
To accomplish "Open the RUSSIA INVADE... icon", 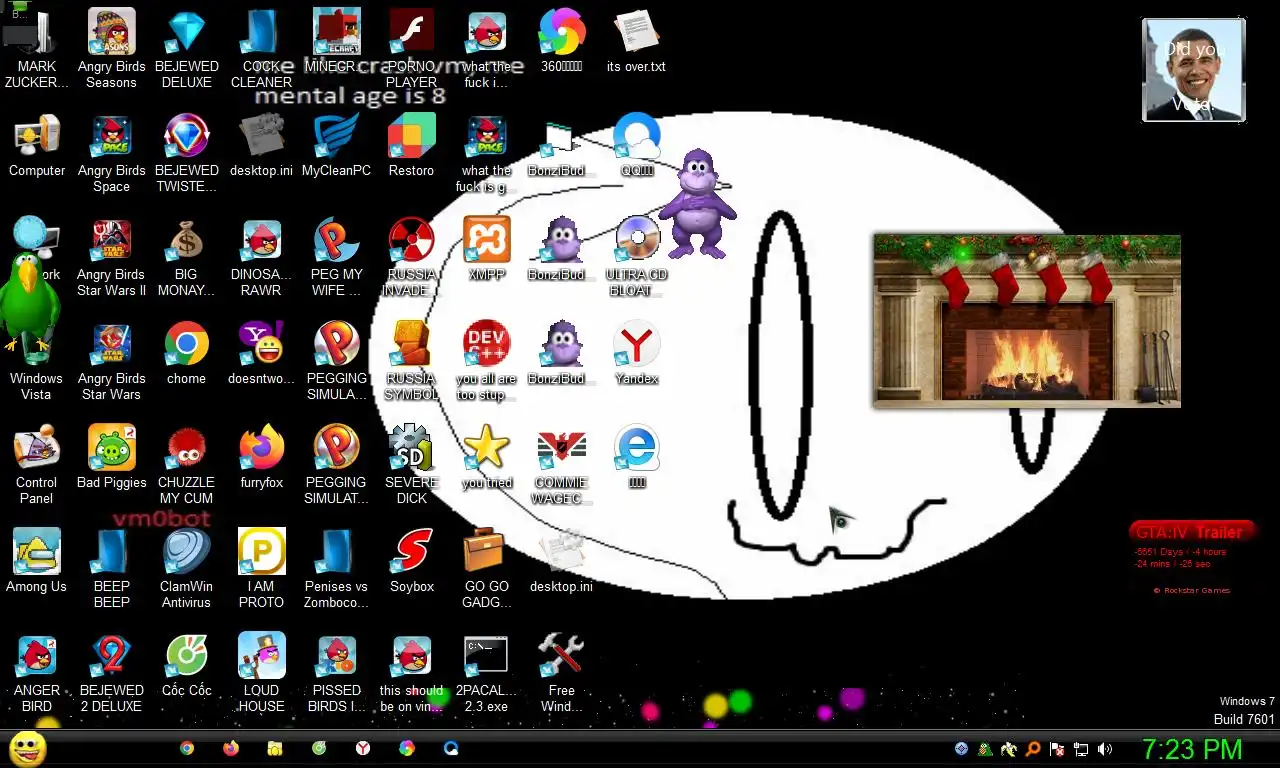I will click(x=411, y=256).
